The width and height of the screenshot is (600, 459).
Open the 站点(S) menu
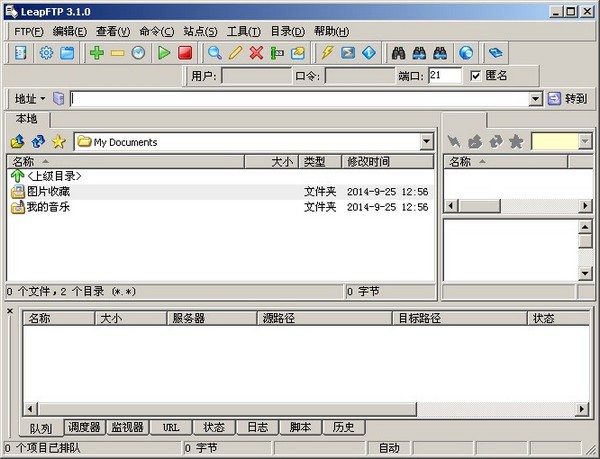(200, 31)
